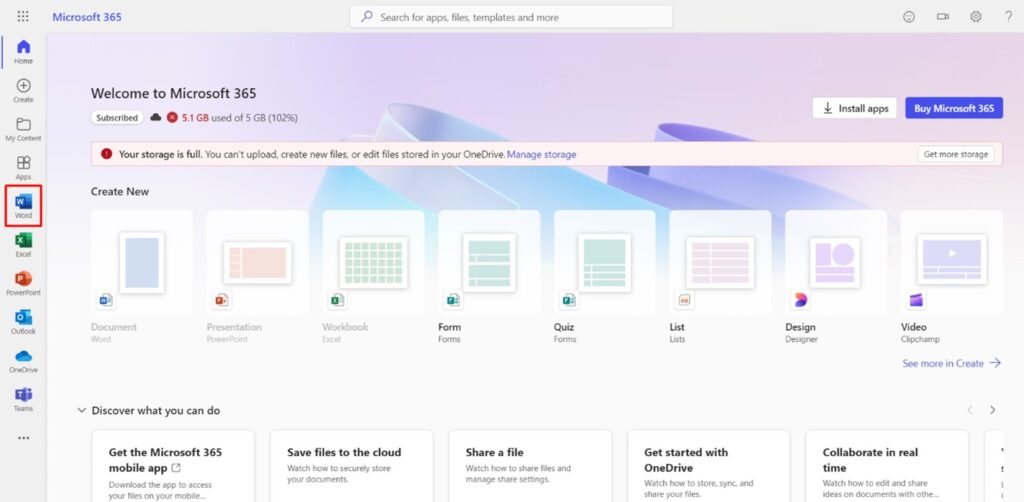
Task: Show more apps via the ellipsis
Action: (23, 437)
